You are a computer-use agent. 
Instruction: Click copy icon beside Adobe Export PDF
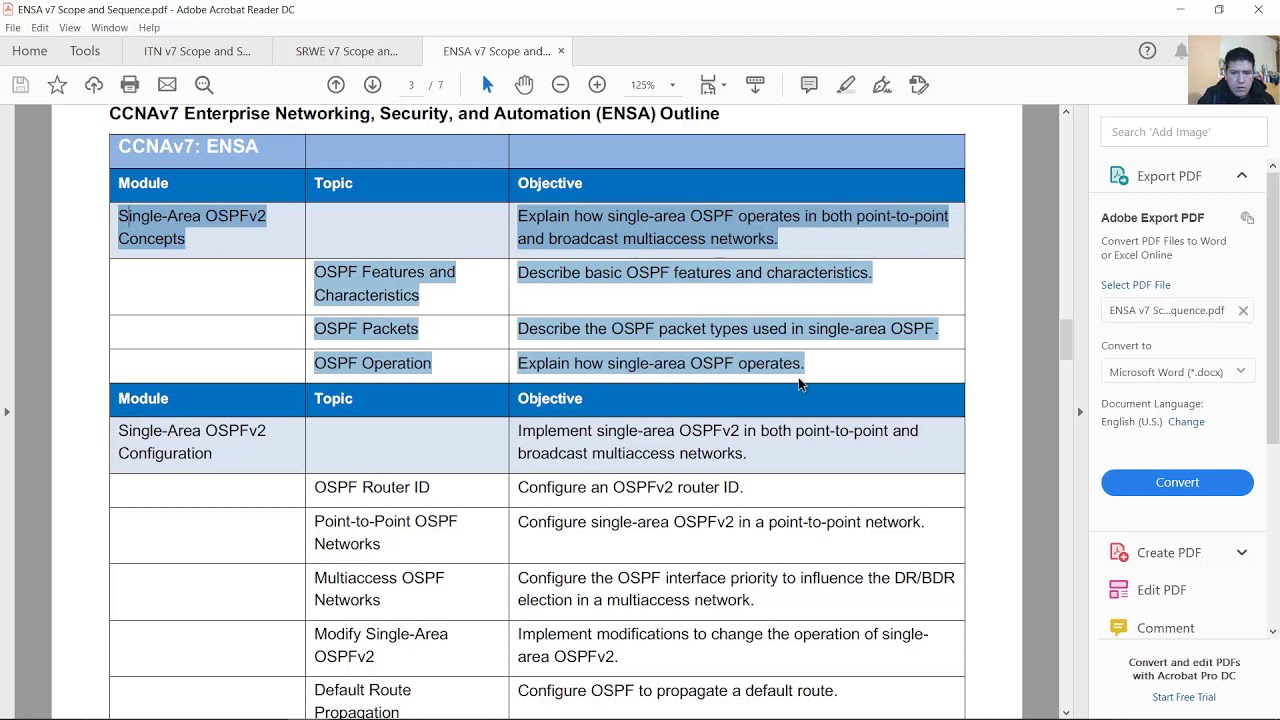click(x=1247, y=218)
